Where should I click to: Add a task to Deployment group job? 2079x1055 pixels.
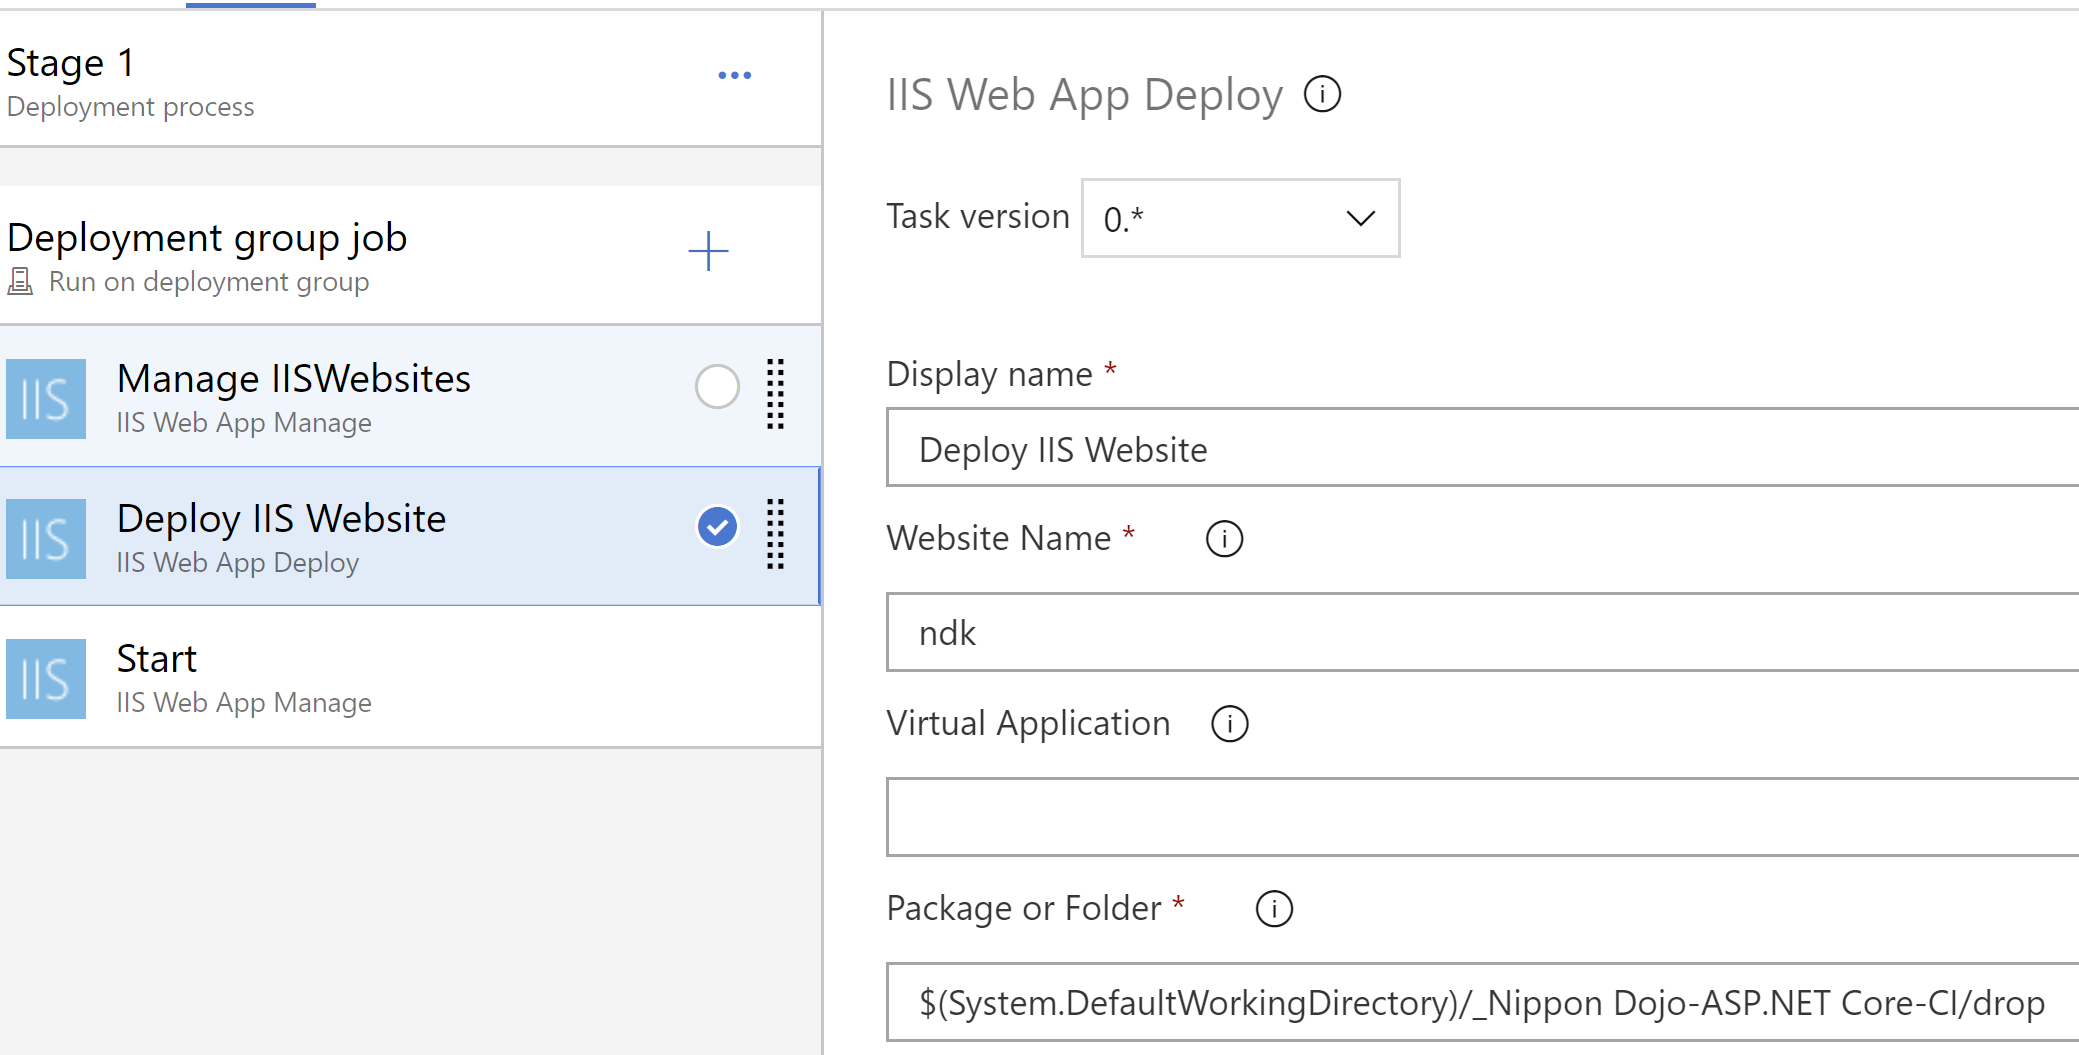pyautogui.click(x=708, y=251)
